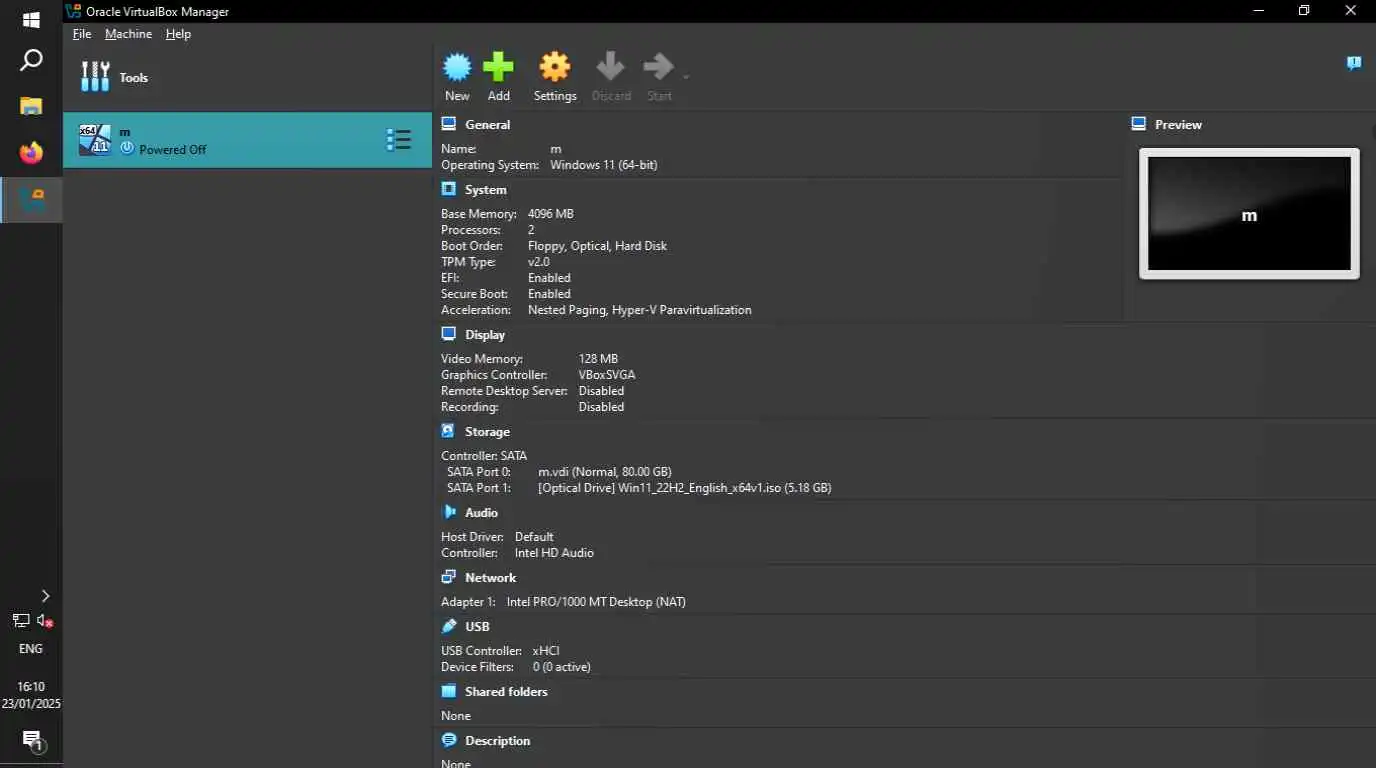Click the Description section speech-bubble icon
The height and width of the screenshot is (768, 1376).
click(x=448, y=740)
